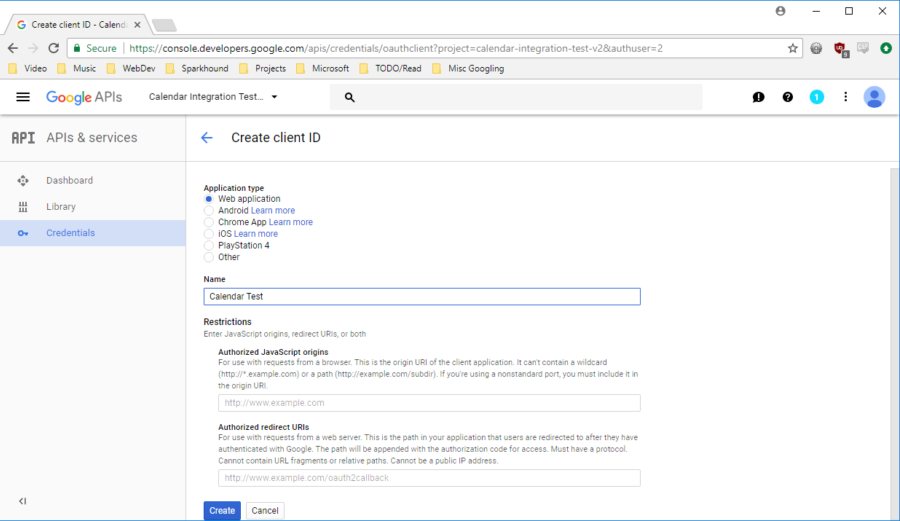The height and width of the screenshot is (521, 900).
Task: Click the gray monitor extension icon
Action: (863, 48)
